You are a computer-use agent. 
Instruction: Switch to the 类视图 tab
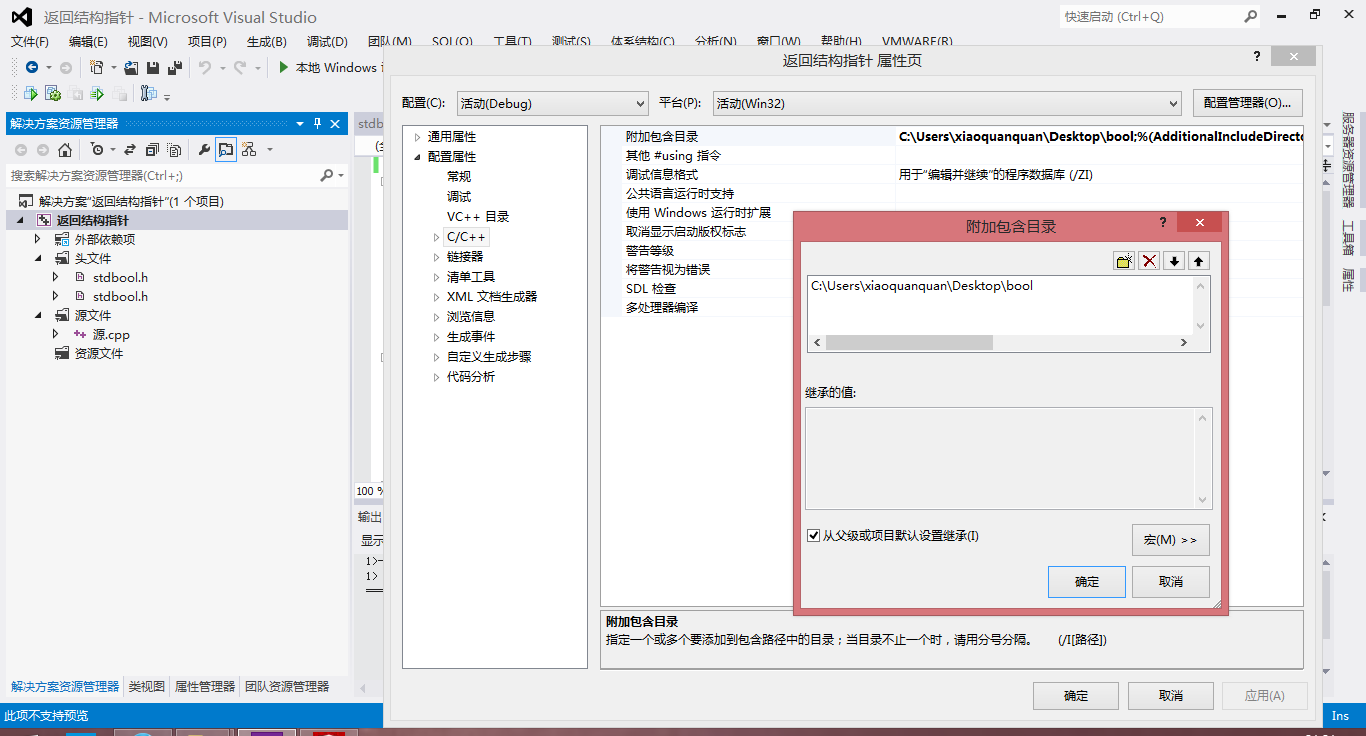(147, 687)
